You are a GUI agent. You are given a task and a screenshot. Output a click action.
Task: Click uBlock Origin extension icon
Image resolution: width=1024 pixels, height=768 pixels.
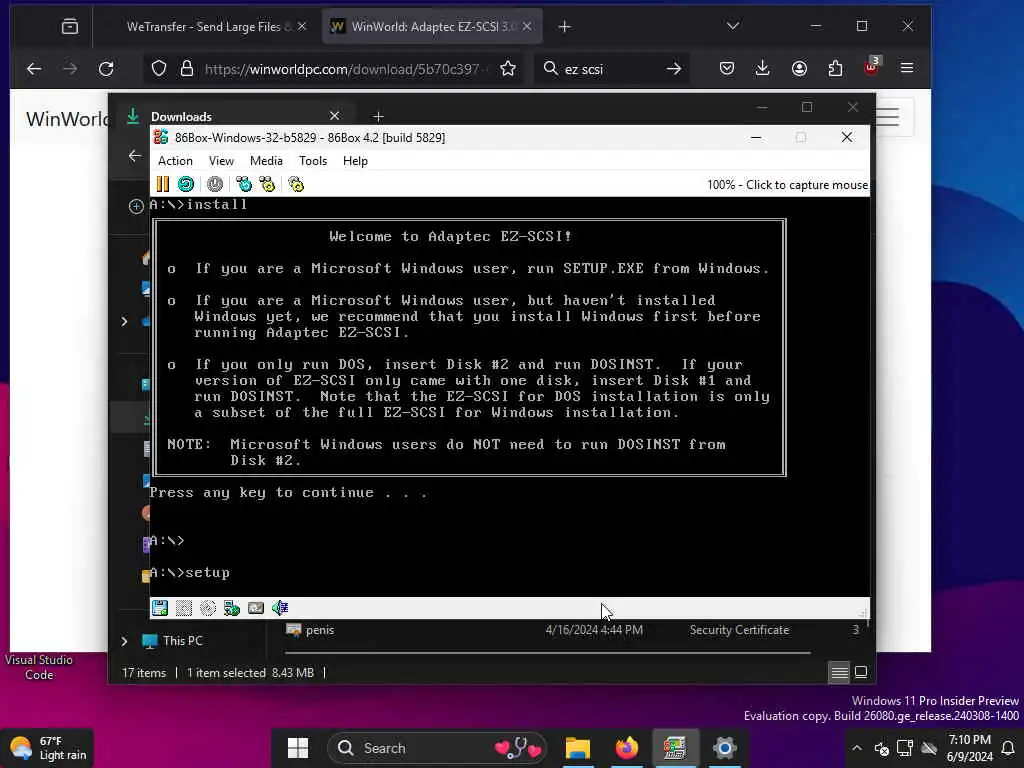pyautogui.click(x=872, y=67)
